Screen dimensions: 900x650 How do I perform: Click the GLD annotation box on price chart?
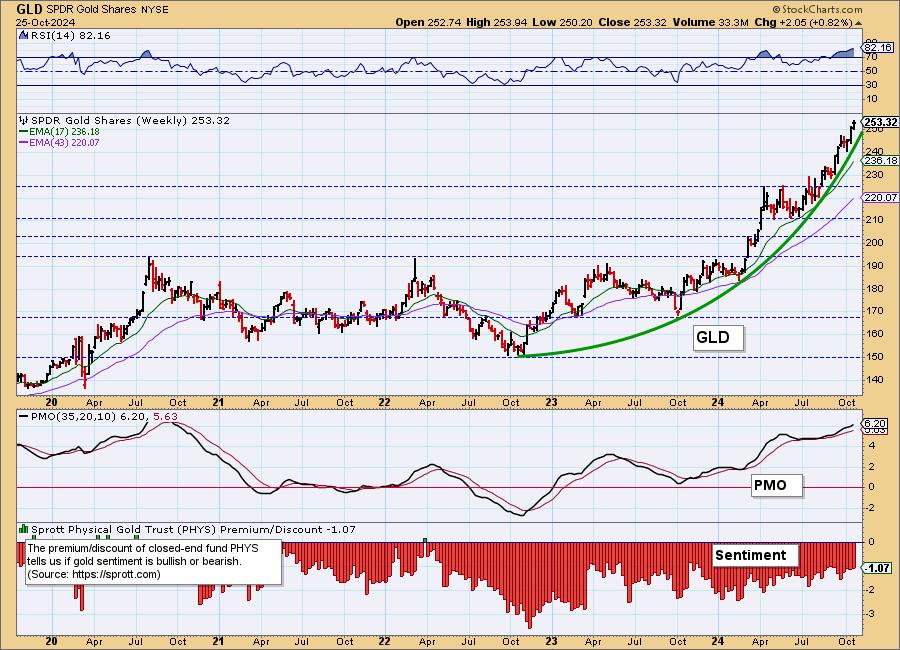point(718,338)
